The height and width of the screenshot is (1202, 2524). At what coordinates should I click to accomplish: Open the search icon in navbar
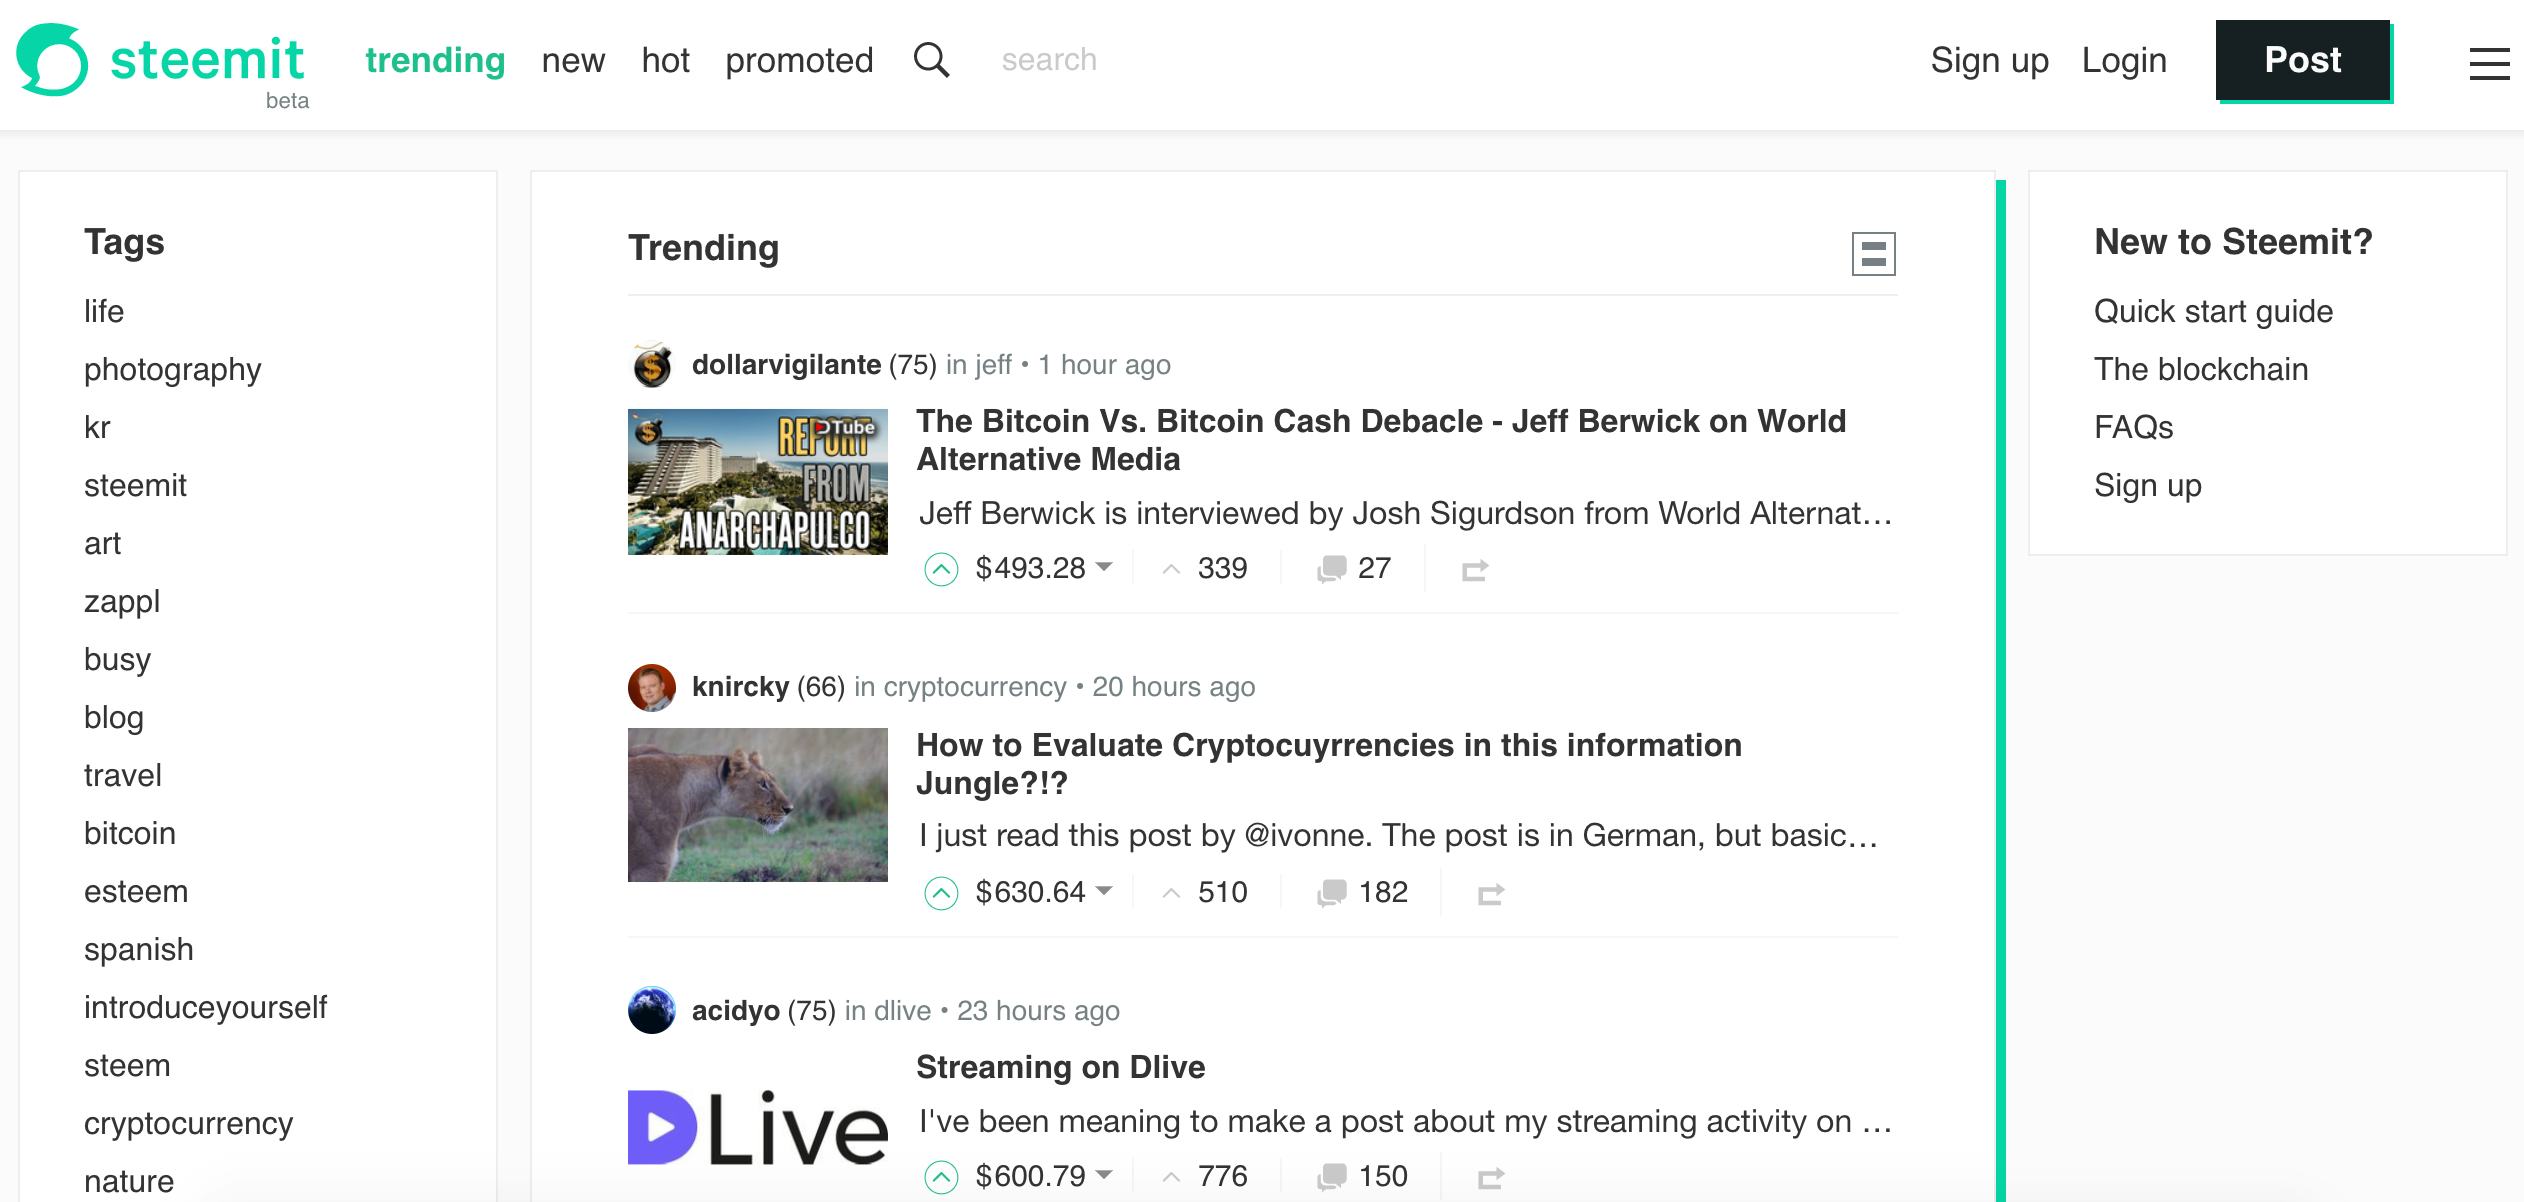(x=931, y=60)
